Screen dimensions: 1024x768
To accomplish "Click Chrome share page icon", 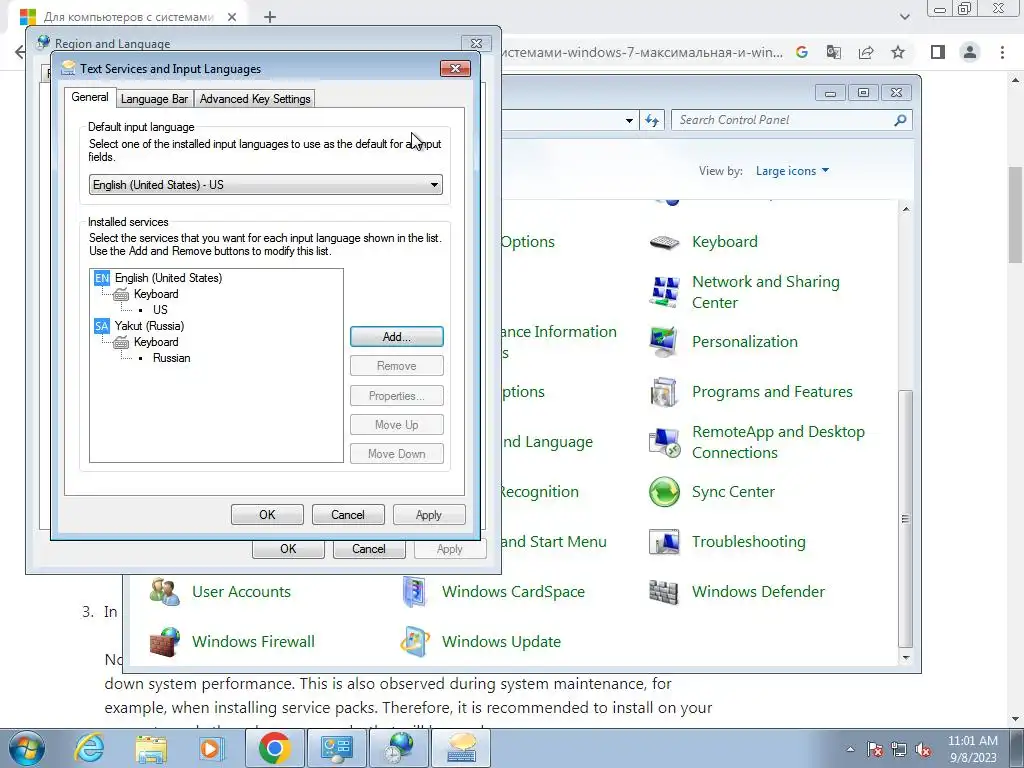I will pyautogui.click(x=866, y=52).
